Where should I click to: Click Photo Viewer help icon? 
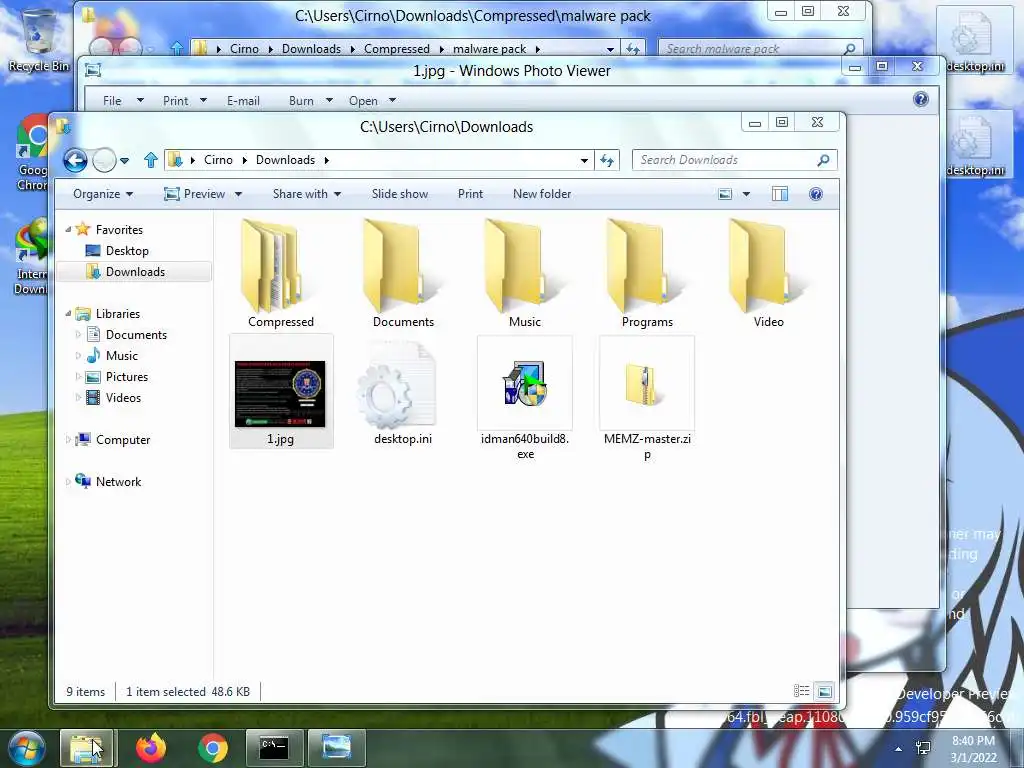click(920, 99)
